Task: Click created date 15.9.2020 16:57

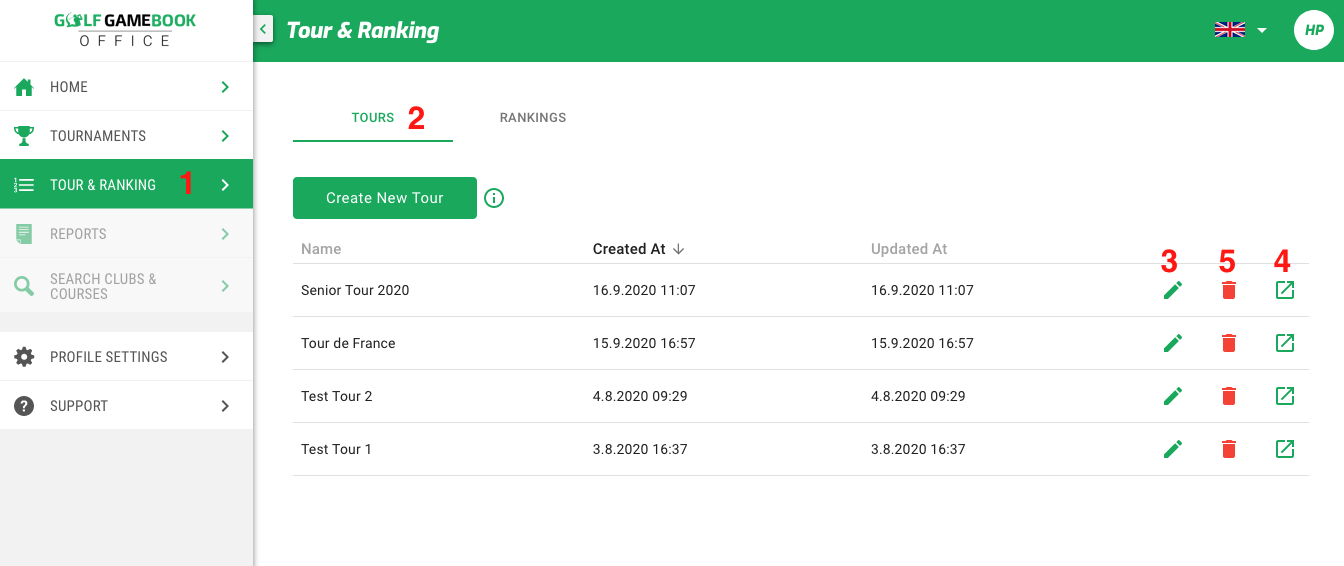Action: click(644, 343)
